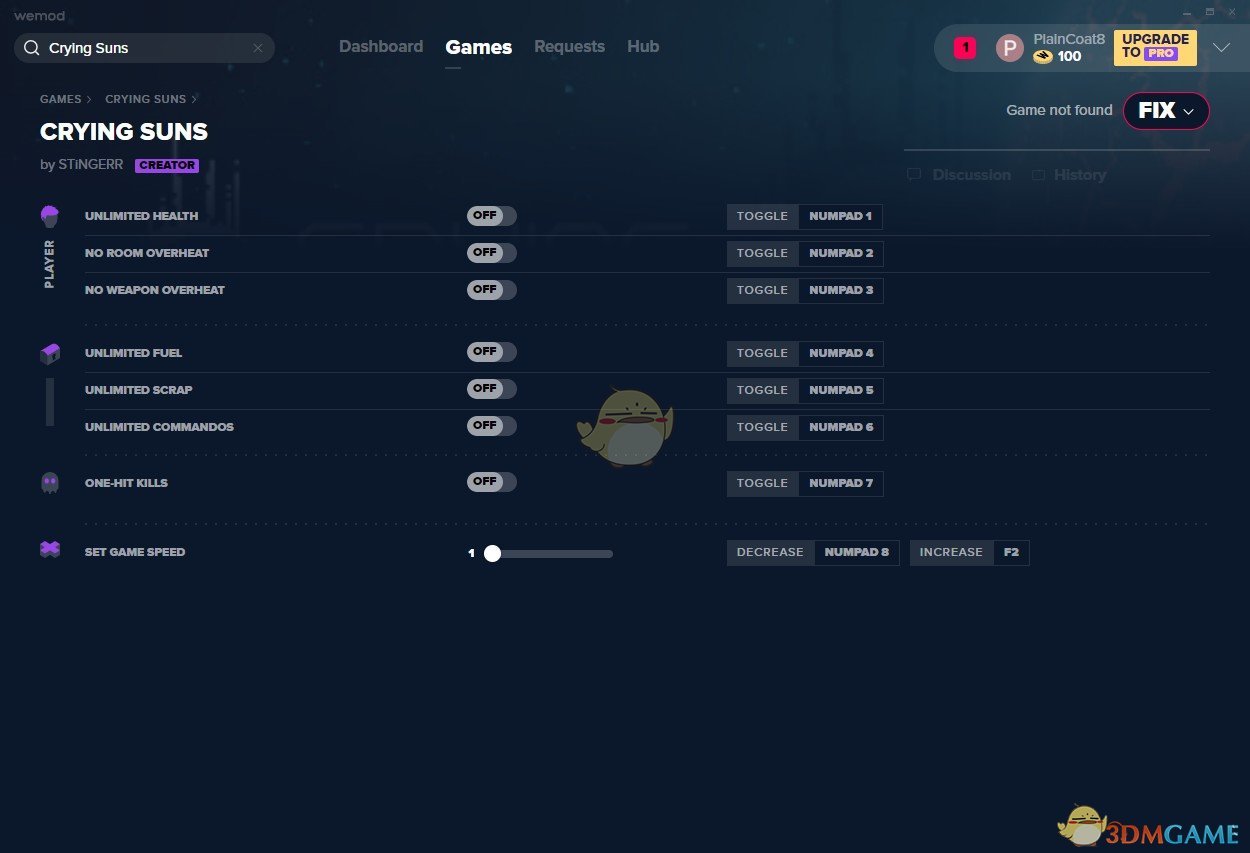The height and width of the screenshot is (853, 1250).
Task: Click the coins balance icon
Action: point(1043,57)
